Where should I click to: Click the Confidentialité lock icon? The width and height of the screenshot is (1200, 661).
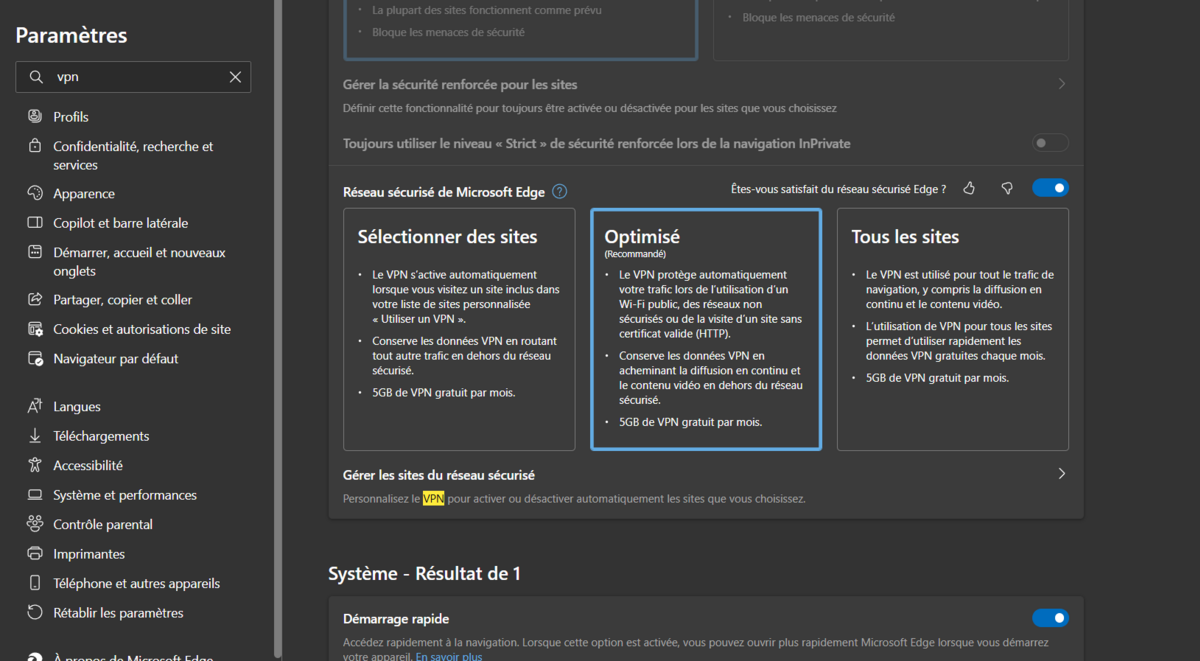35,147
